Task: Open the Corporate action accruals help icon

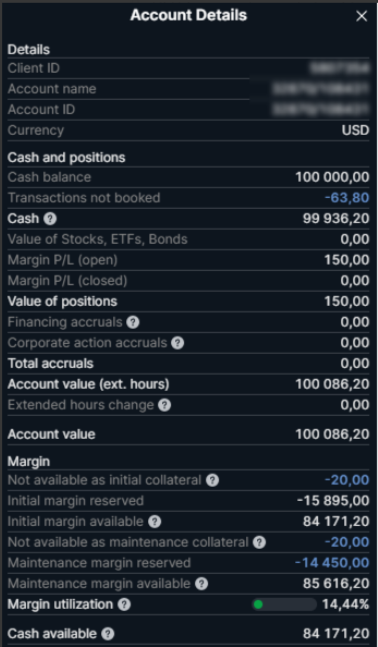Action: pos(177,343)
